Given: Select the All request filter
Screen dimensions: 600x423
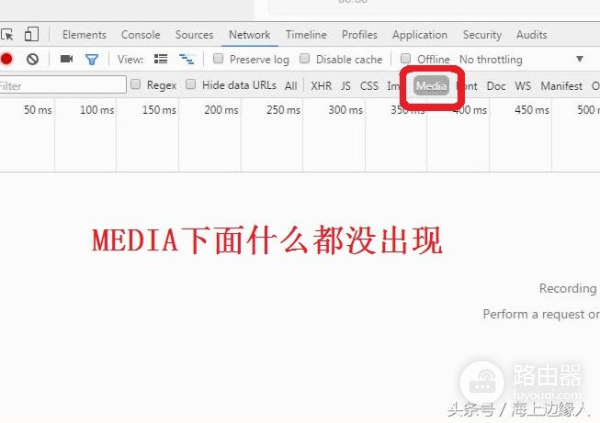Looking at the screenshot, I should point(291,86).
